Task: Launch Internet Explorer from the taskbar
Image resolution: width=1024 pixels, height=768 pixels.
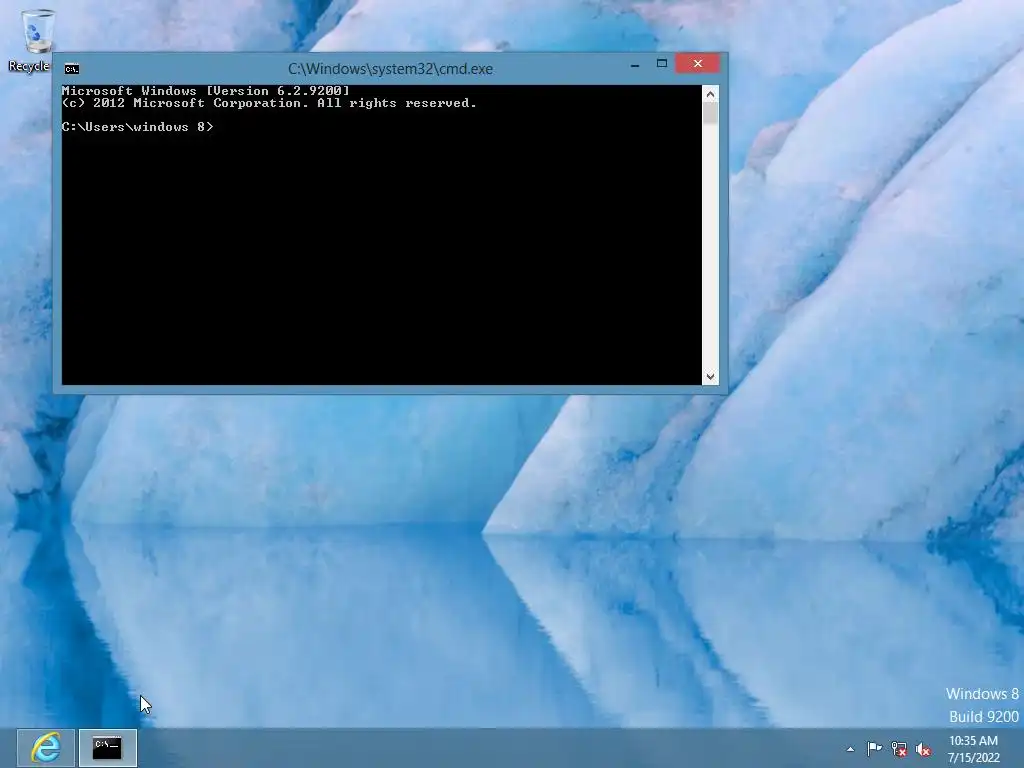Action: point(46,747)
